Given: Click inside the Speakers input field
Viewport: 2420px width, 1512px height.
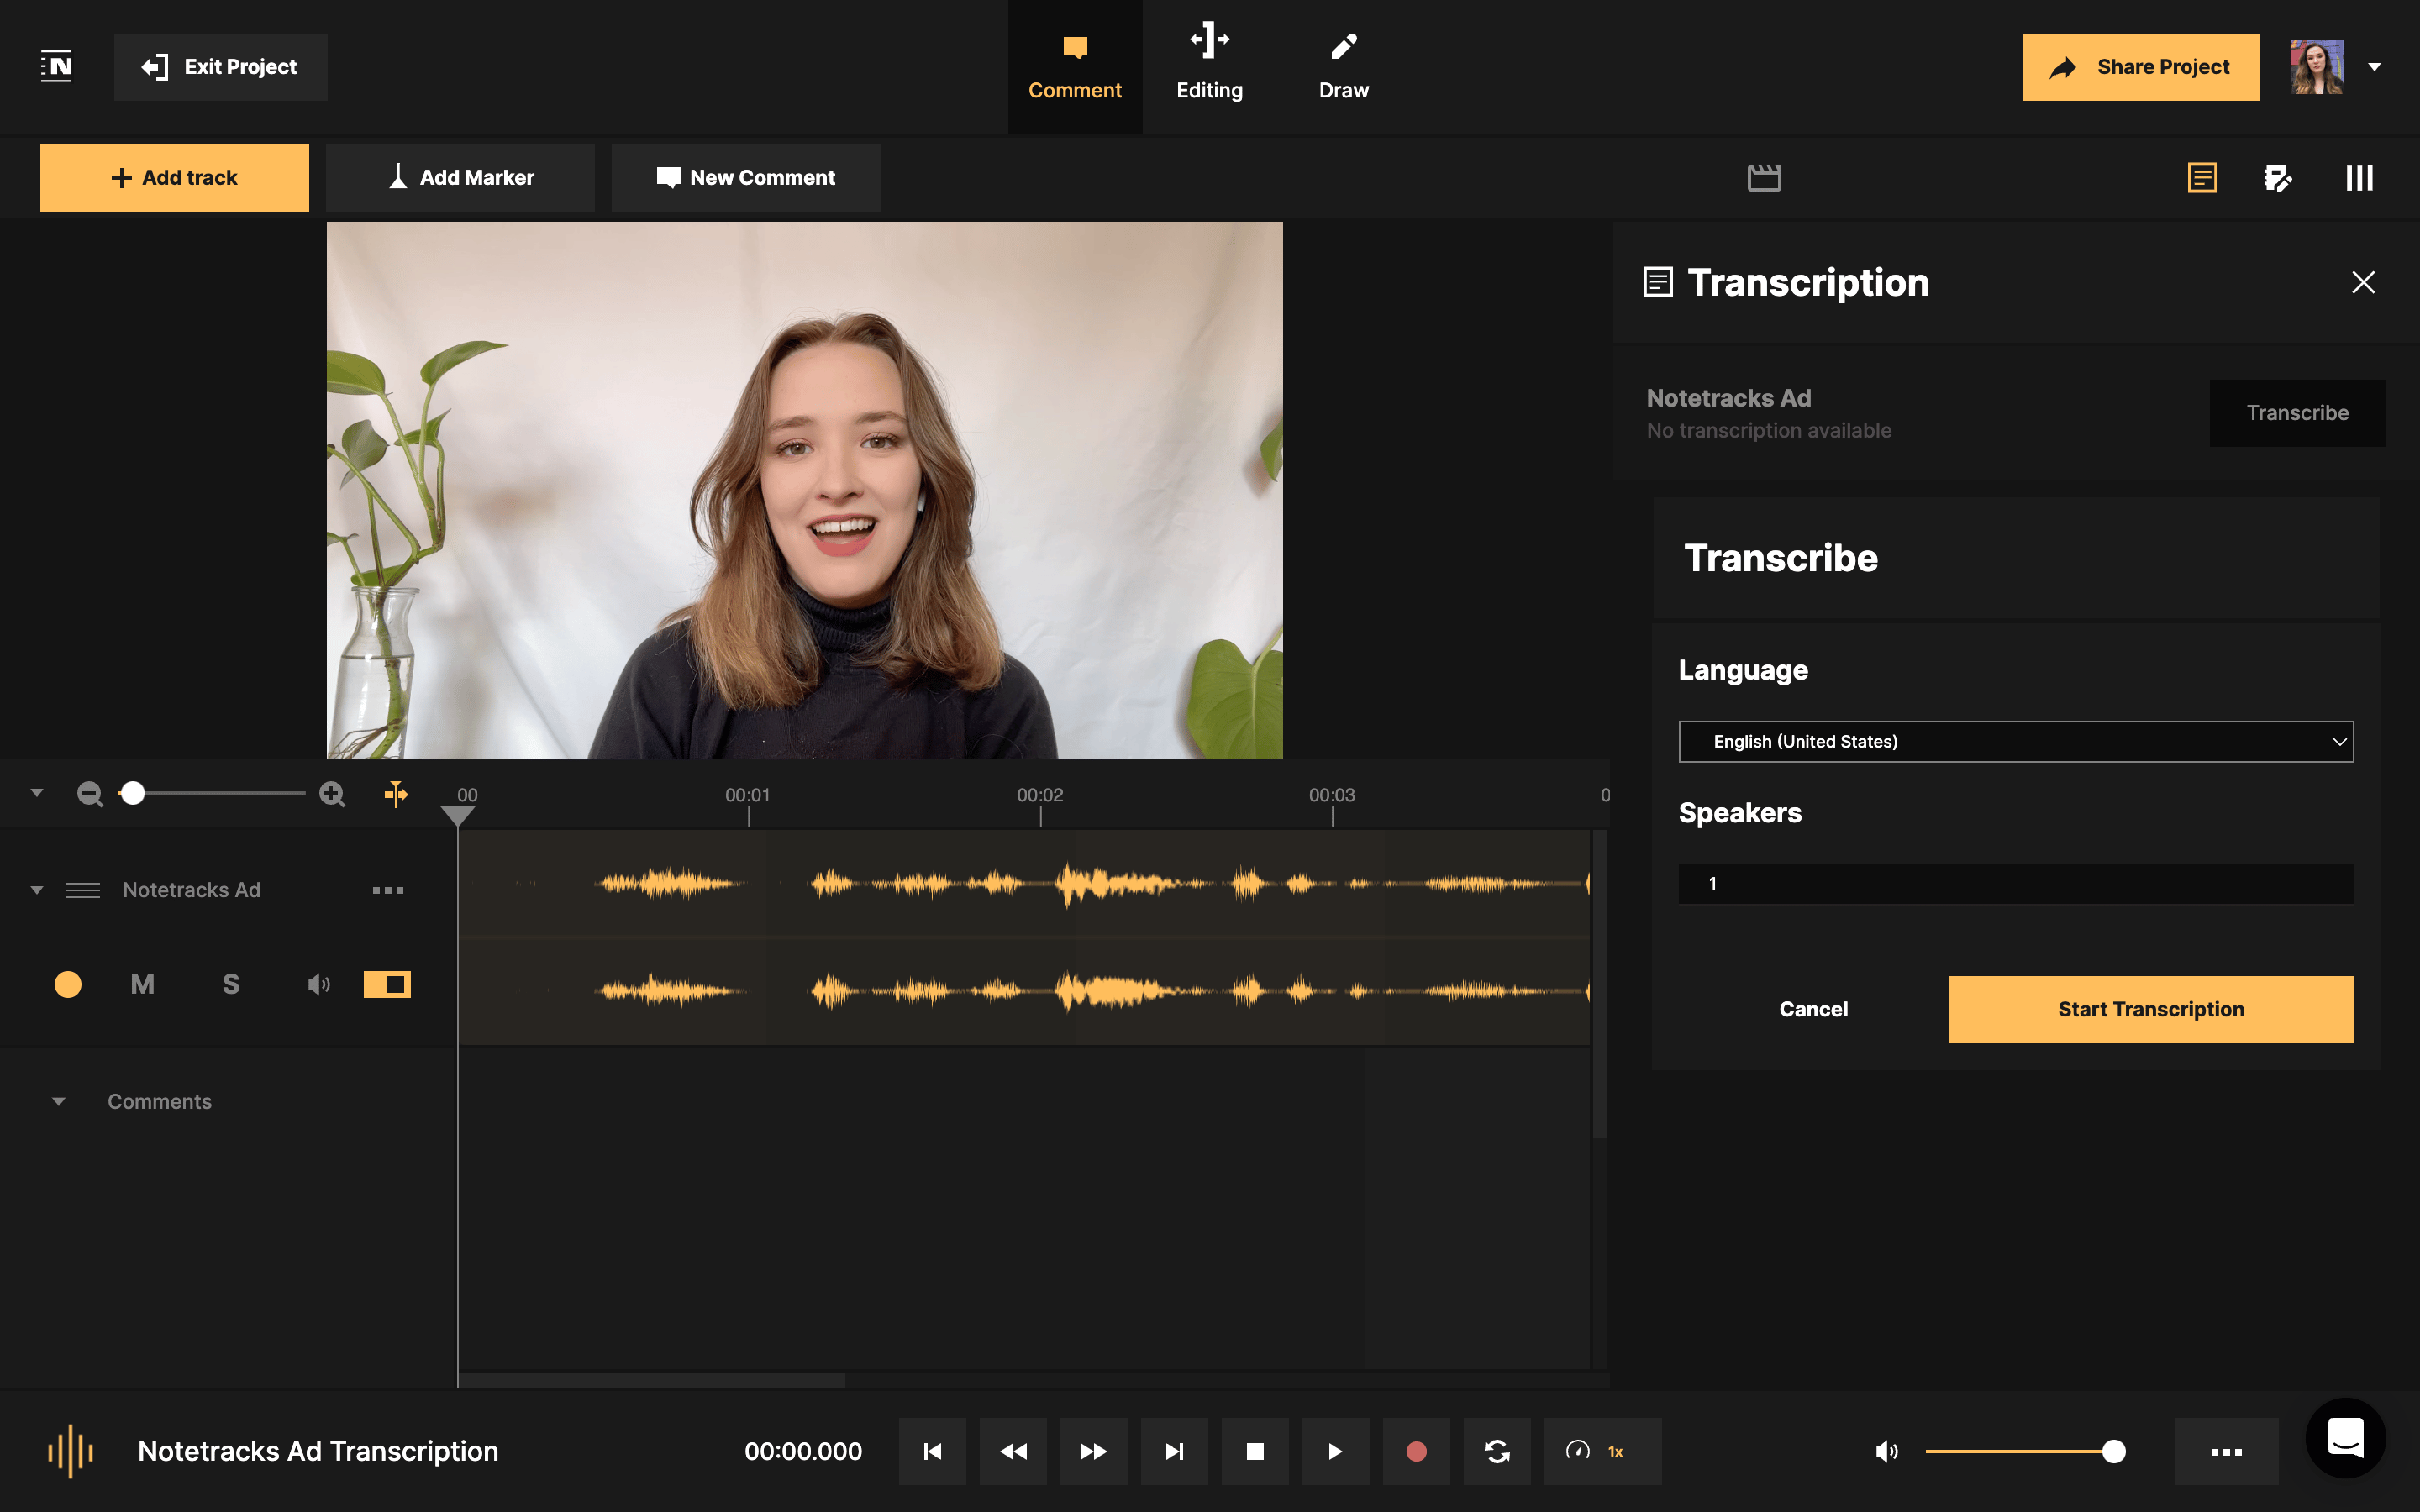Looking at the screenshot, I should click(x=2014, y=883).
